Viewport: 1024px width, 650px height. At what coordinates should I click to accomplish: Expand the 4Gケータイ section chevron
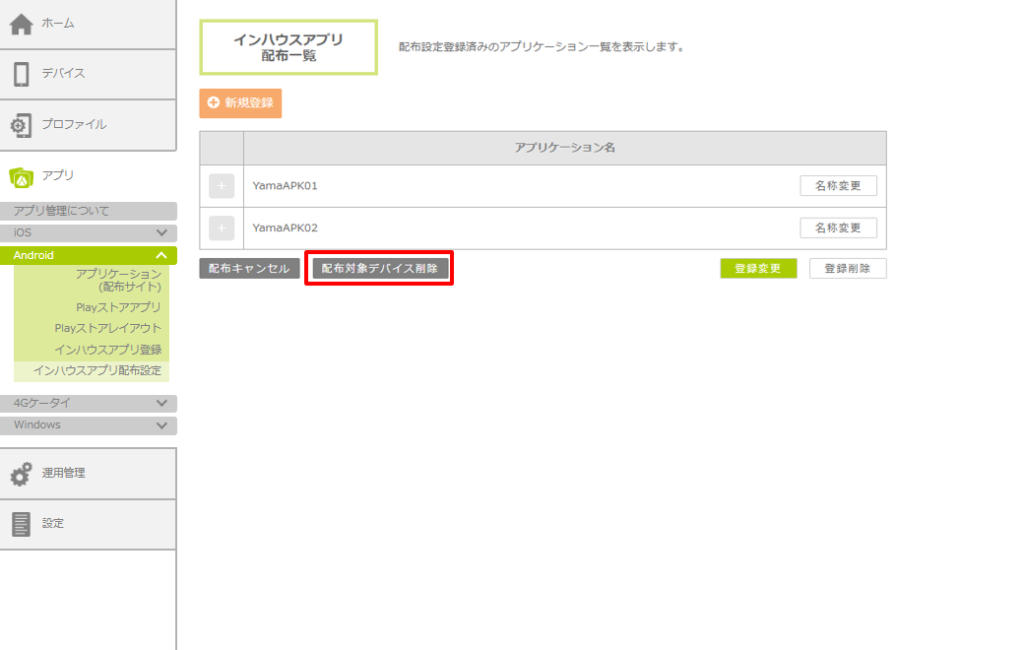162,404
